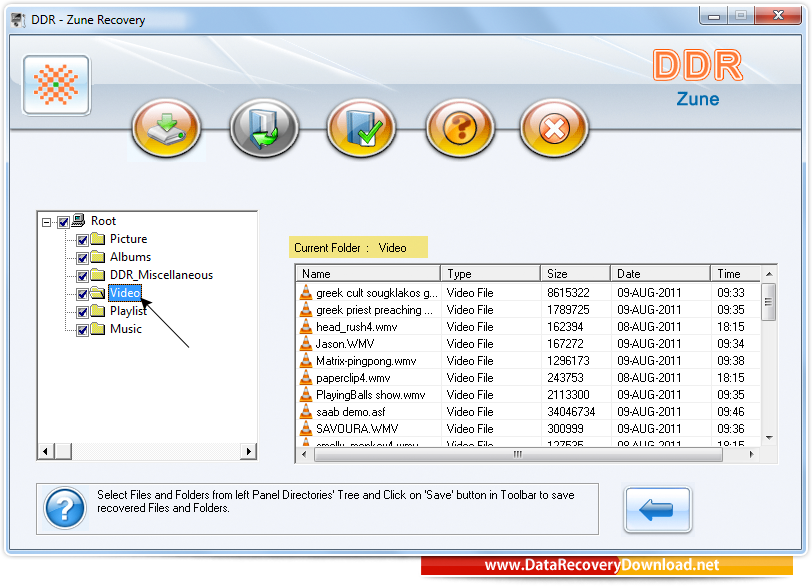Uncheck the Video folder checkbox
The width and height of the screenshot is (812, 586).
[82, 294]
